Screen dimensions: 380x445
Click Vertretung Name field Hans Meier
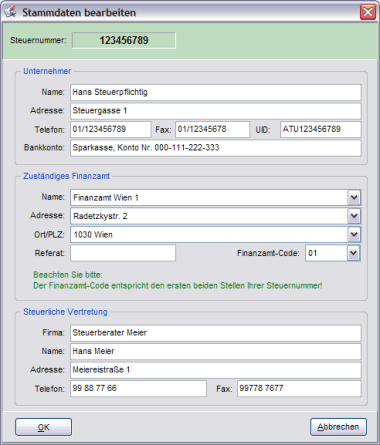click(216, 351)
